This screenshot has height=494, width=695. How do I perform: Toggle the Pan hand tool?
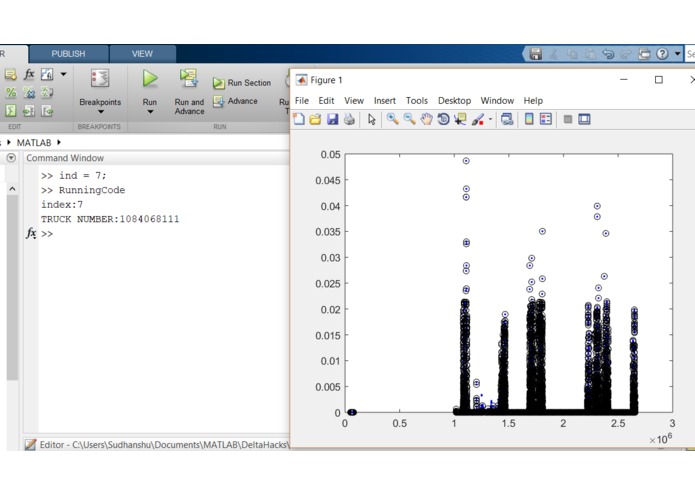click(x=426, y=119)
